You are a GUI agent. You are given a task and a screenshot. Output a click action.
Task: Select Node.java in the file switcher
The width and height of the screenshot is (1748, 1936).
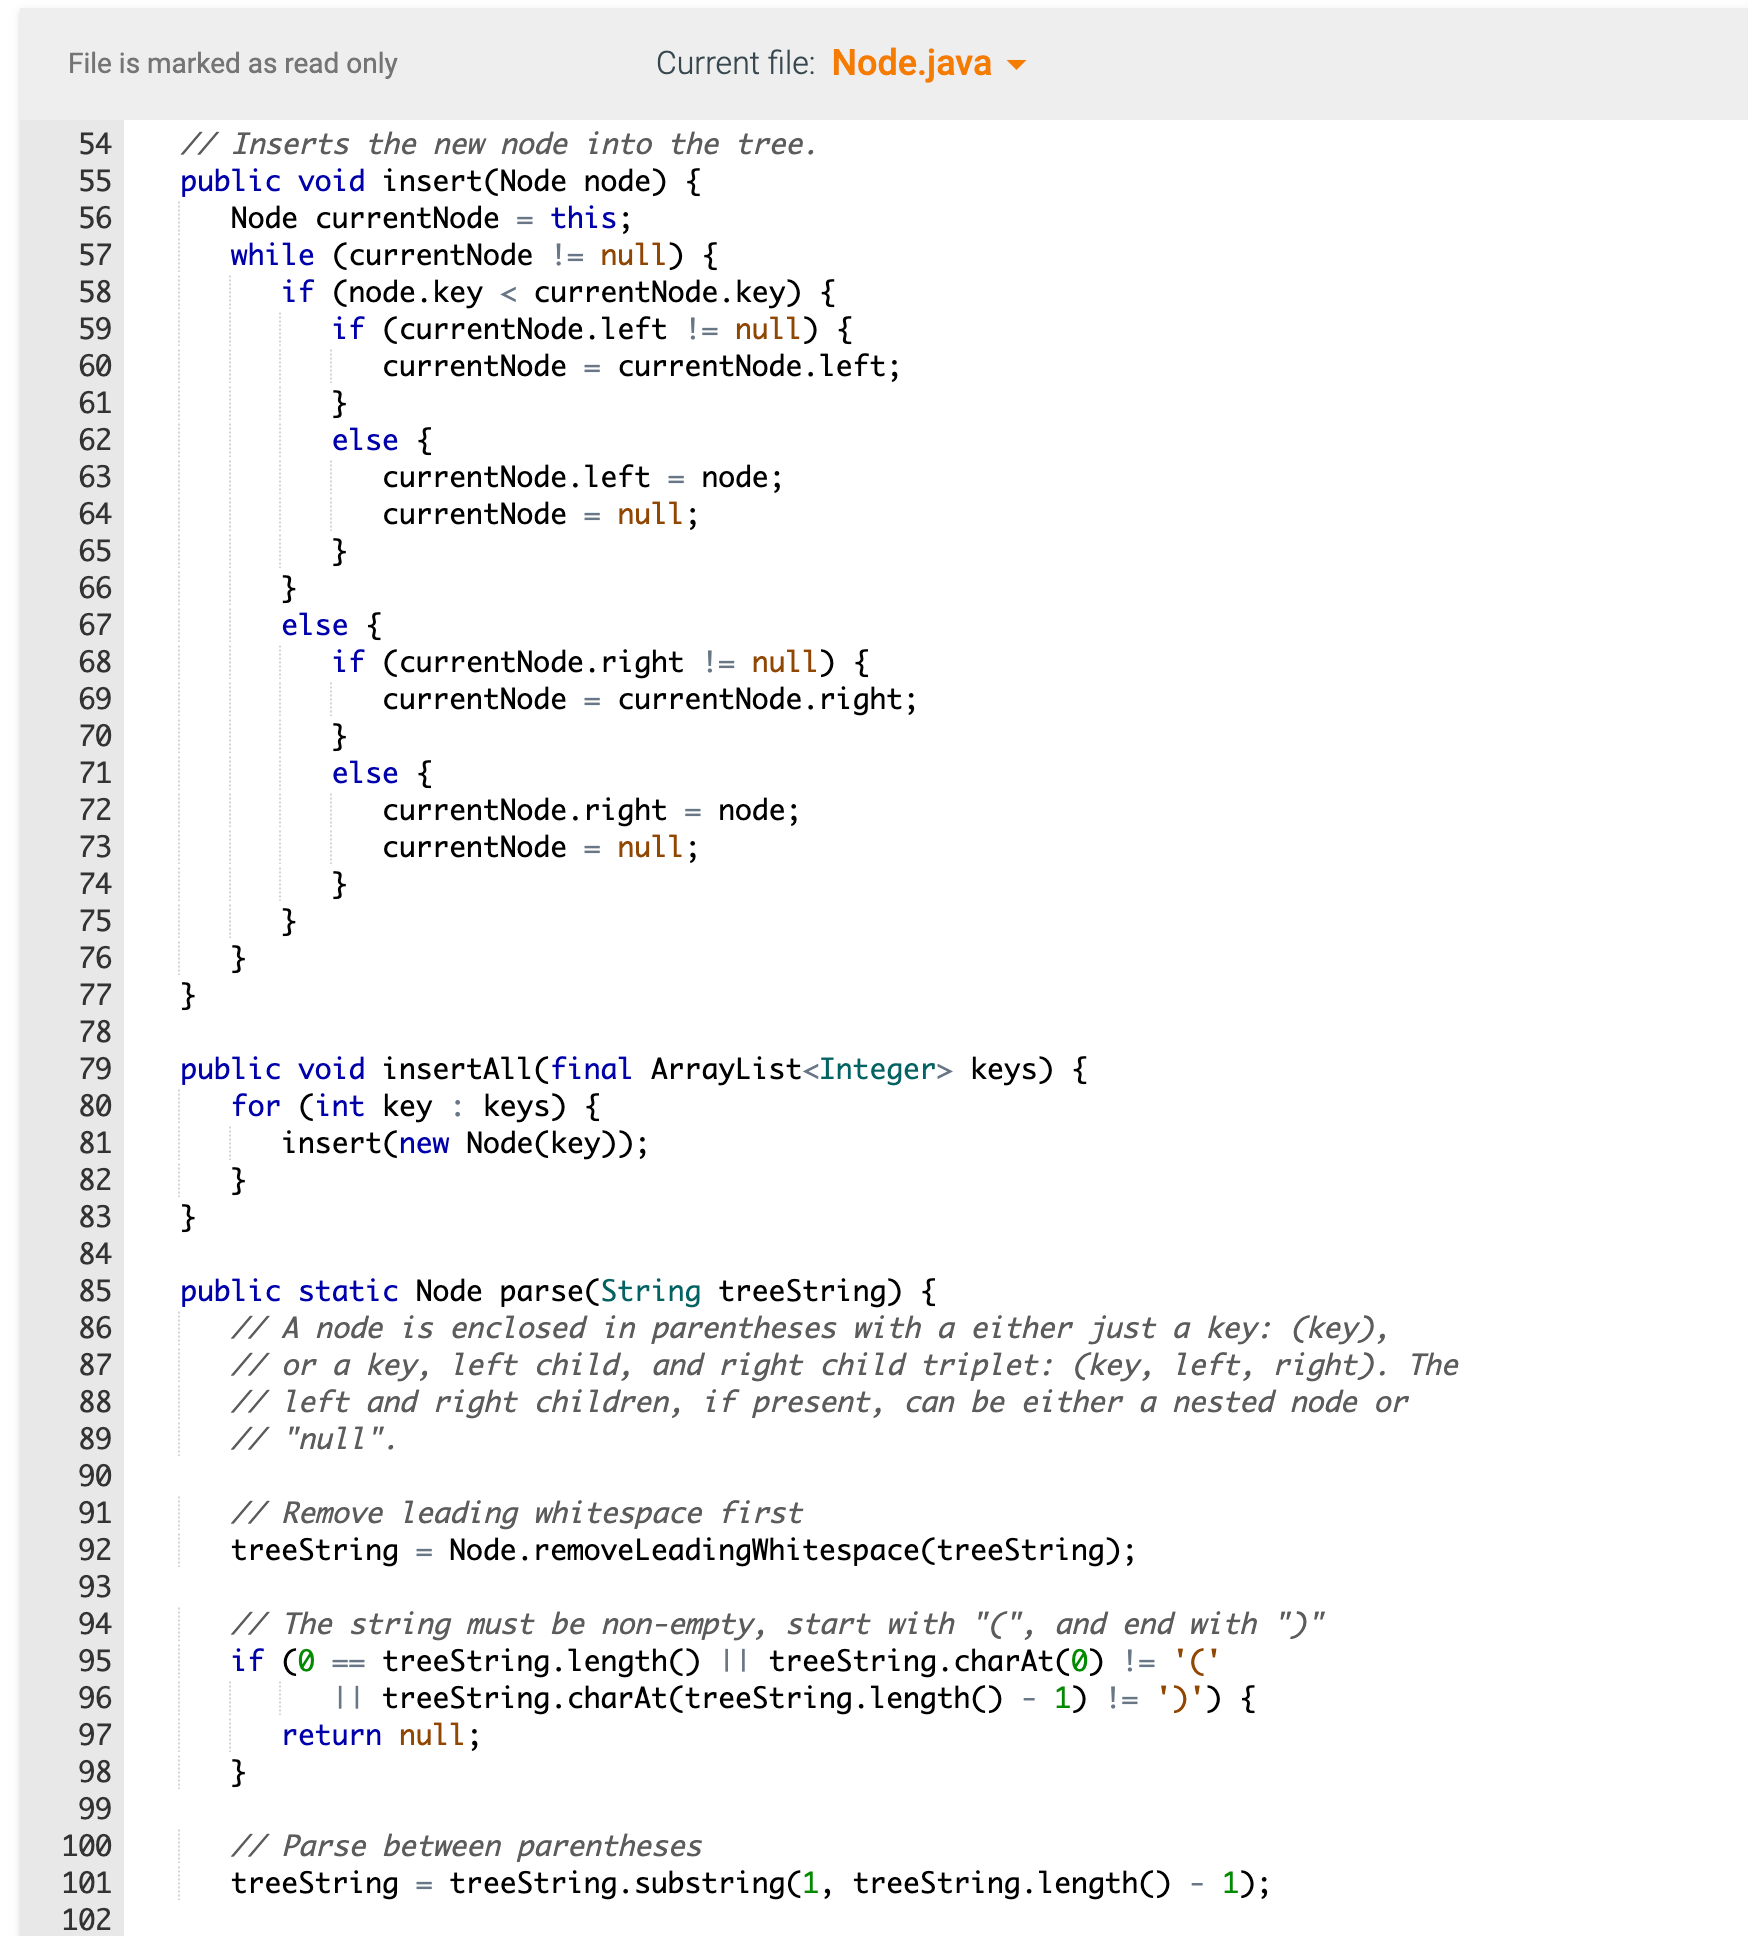[910, 63]
